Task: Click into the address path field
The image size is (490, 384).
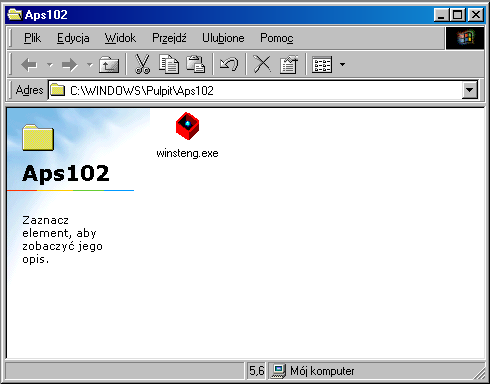Action: point(255,90)
